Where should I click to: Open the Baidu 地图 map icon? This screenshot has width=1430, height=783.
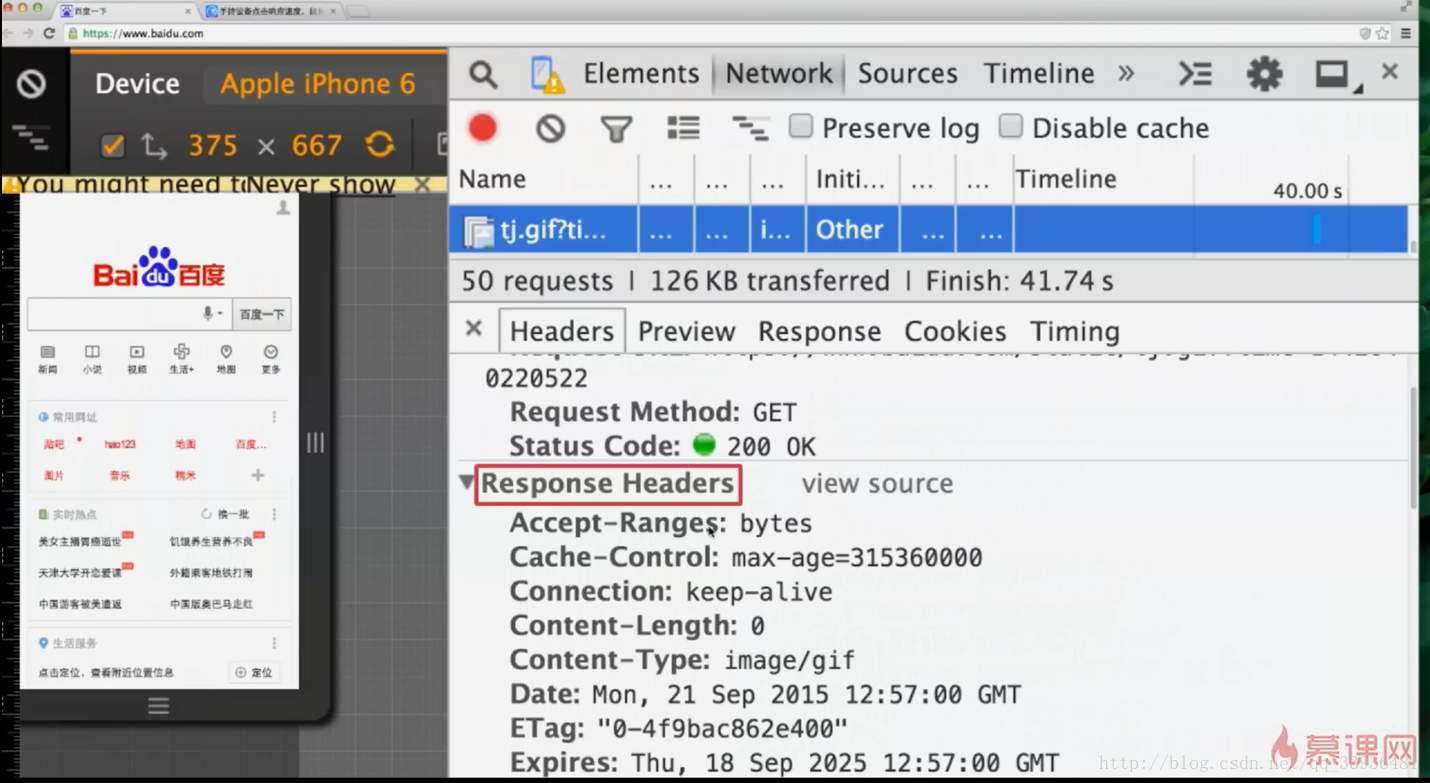tap(226, 359)
